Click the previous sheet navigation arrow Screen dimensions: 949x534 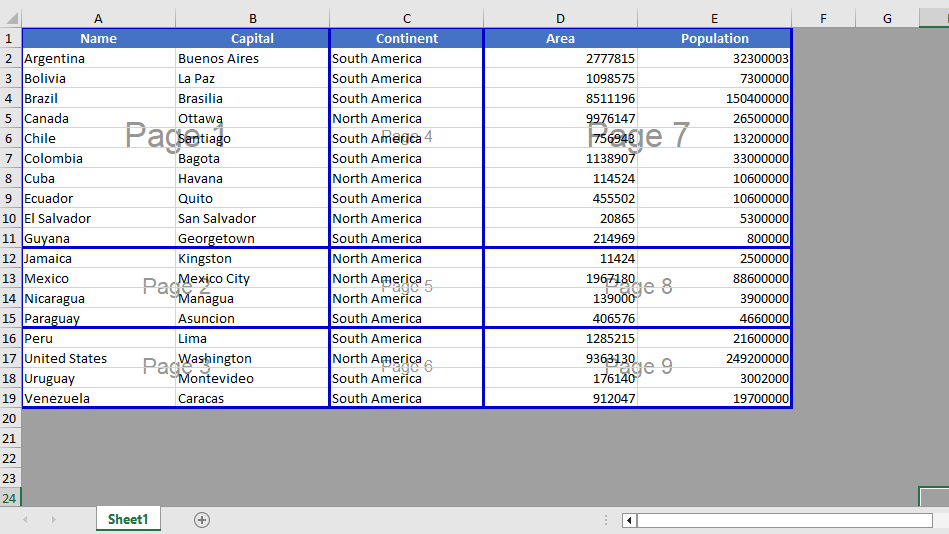[x=25, y=519]
